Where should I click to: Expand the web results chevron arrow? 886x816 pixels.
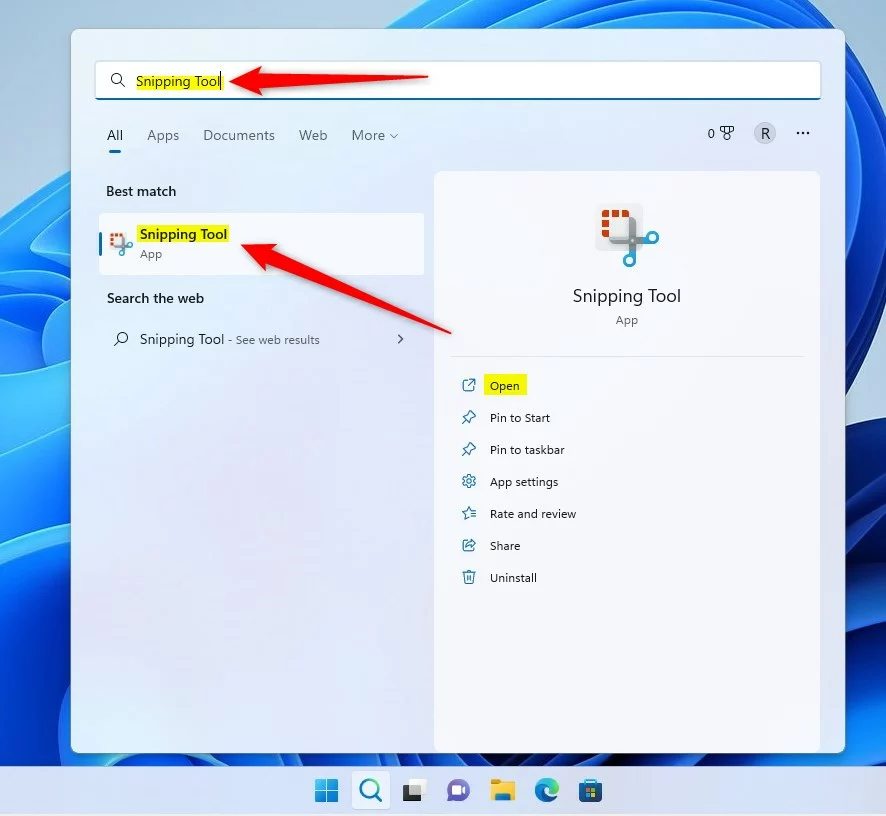(401, 339)
